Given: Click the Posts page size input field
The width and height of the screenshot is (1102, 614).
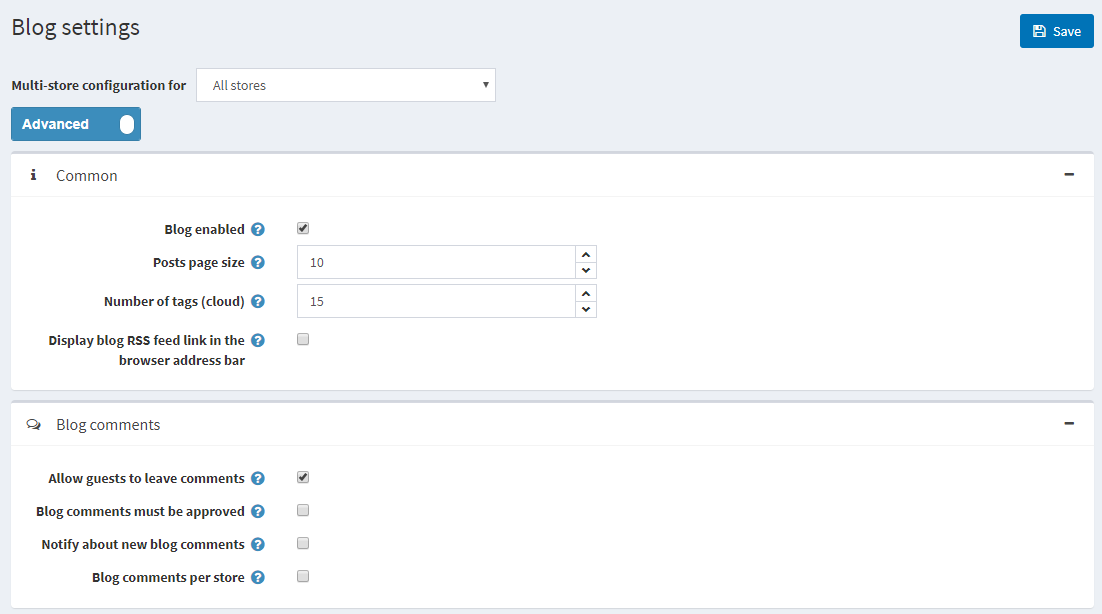Looking at the screenshot, I should [x=436, y=262].
